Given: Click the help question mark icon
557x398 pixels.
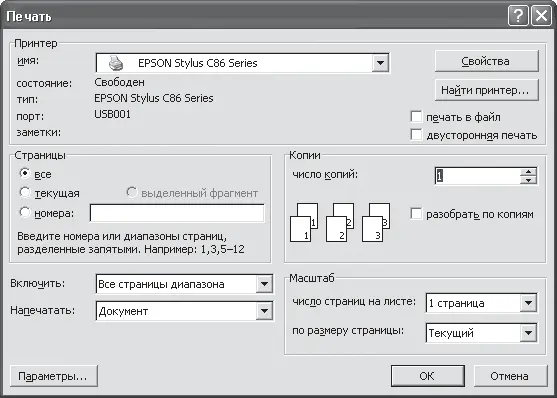Looking at the screenshot, I should [x=518, y=16].
